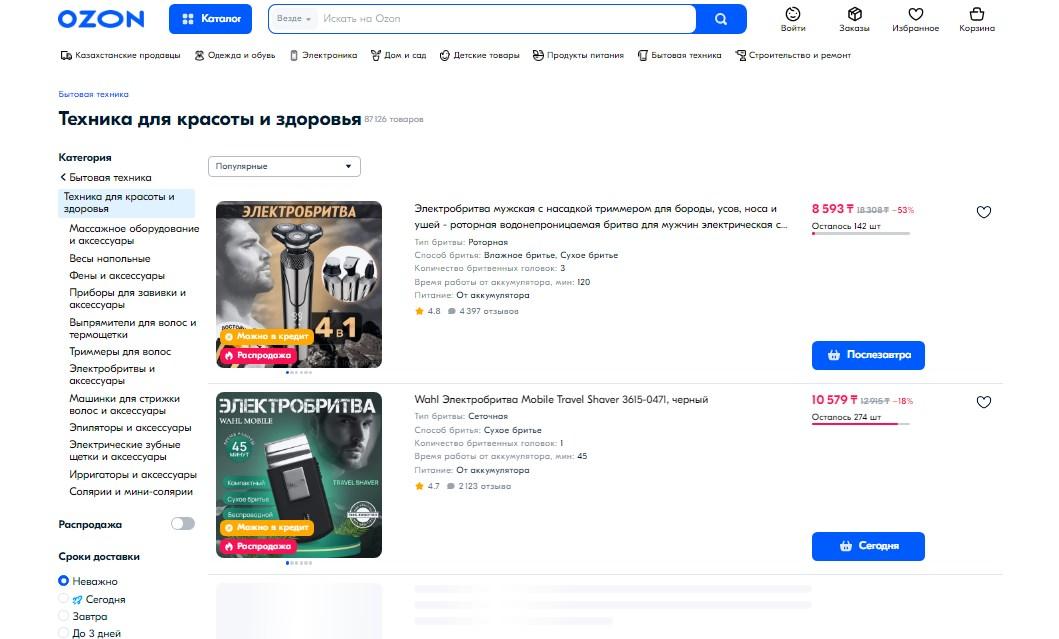Click the magnifier search icon button
Image resolution: width=1059 pixels, height=639 pixels.
pyautogui.click(x=721, y=19)
